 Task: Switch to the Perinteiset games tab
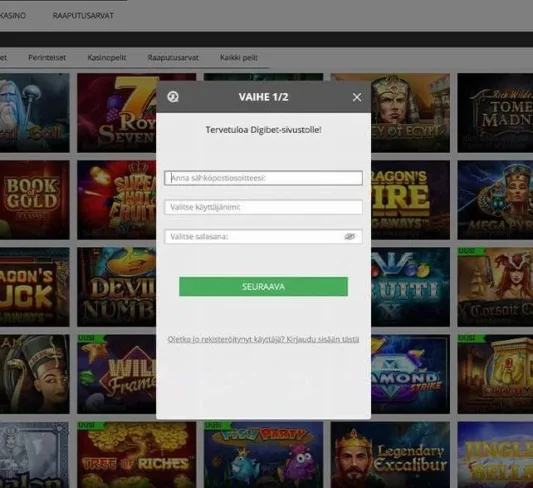(47, 58)
